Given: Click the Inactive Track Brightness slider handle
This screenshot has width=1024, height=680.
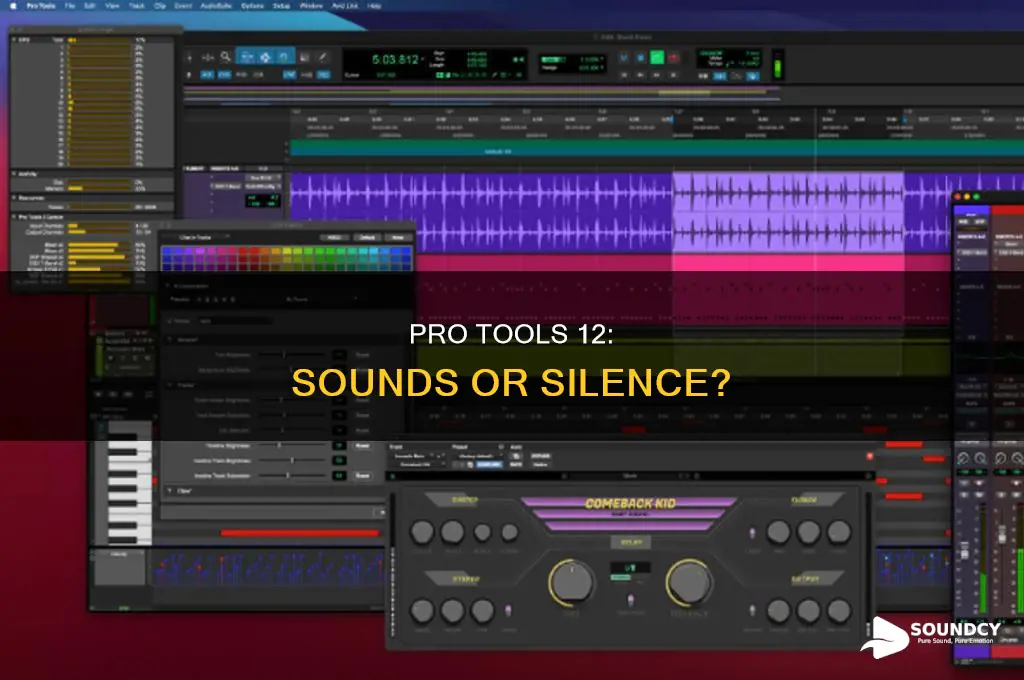Looking at the screenshot, I should click(292, 461).
